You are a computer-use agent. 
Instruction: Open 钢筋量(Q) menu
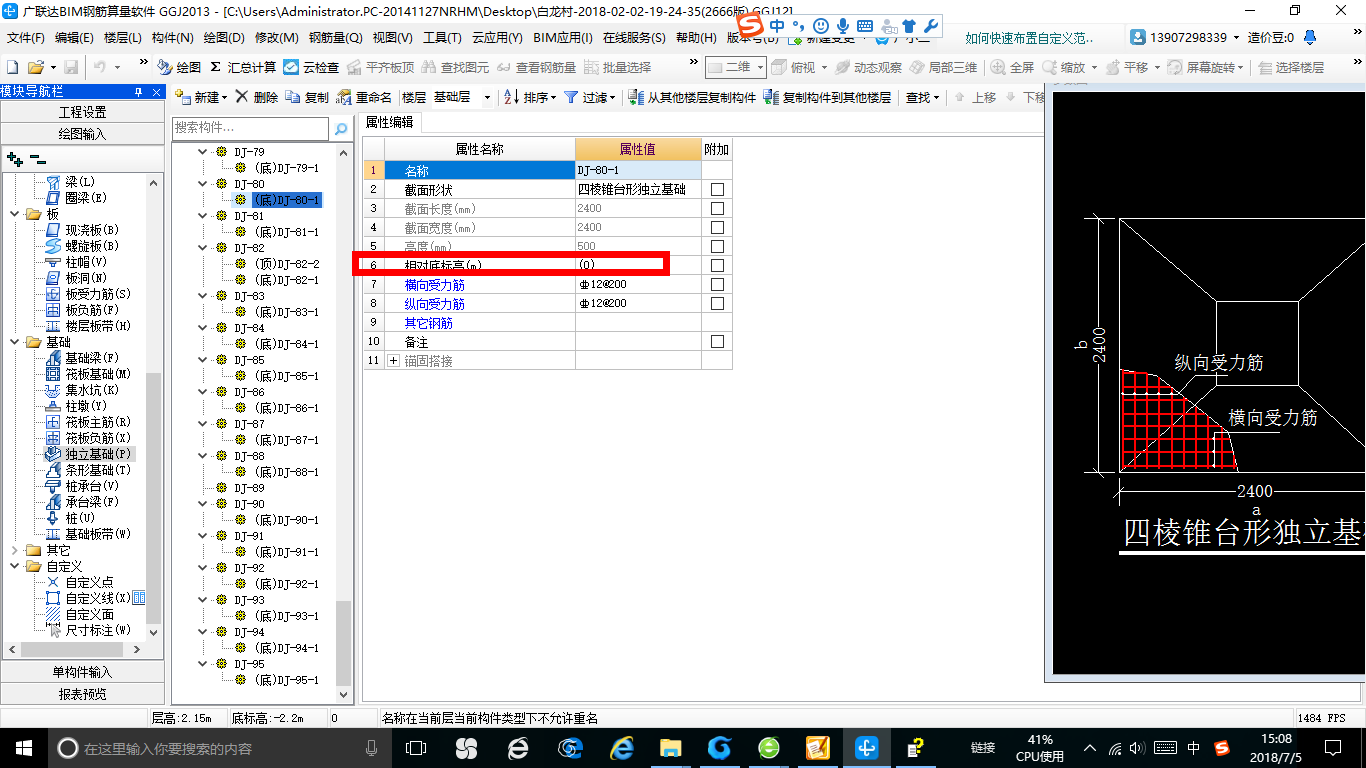[335, 38]
